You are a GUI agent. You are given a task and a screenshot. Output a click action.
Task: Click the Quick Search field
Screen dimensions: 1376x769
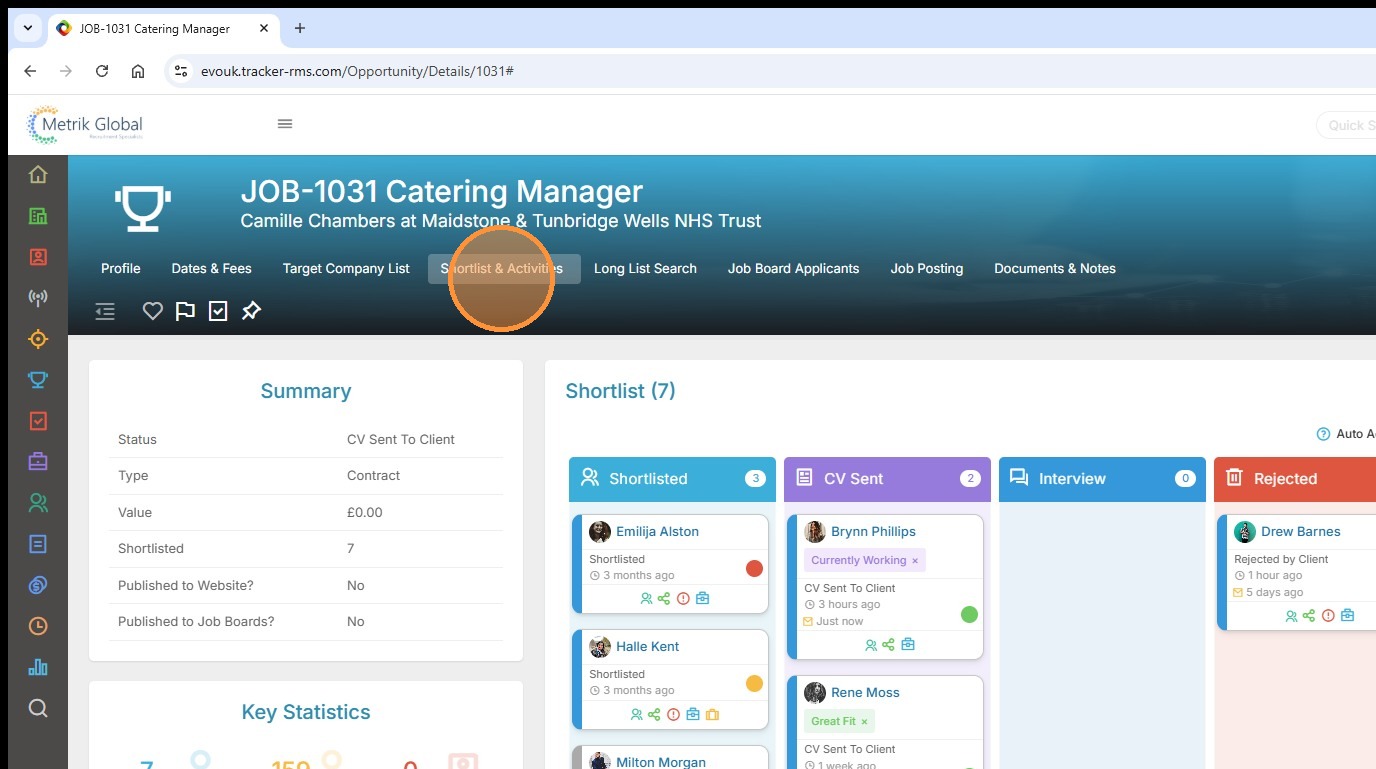1346,125
